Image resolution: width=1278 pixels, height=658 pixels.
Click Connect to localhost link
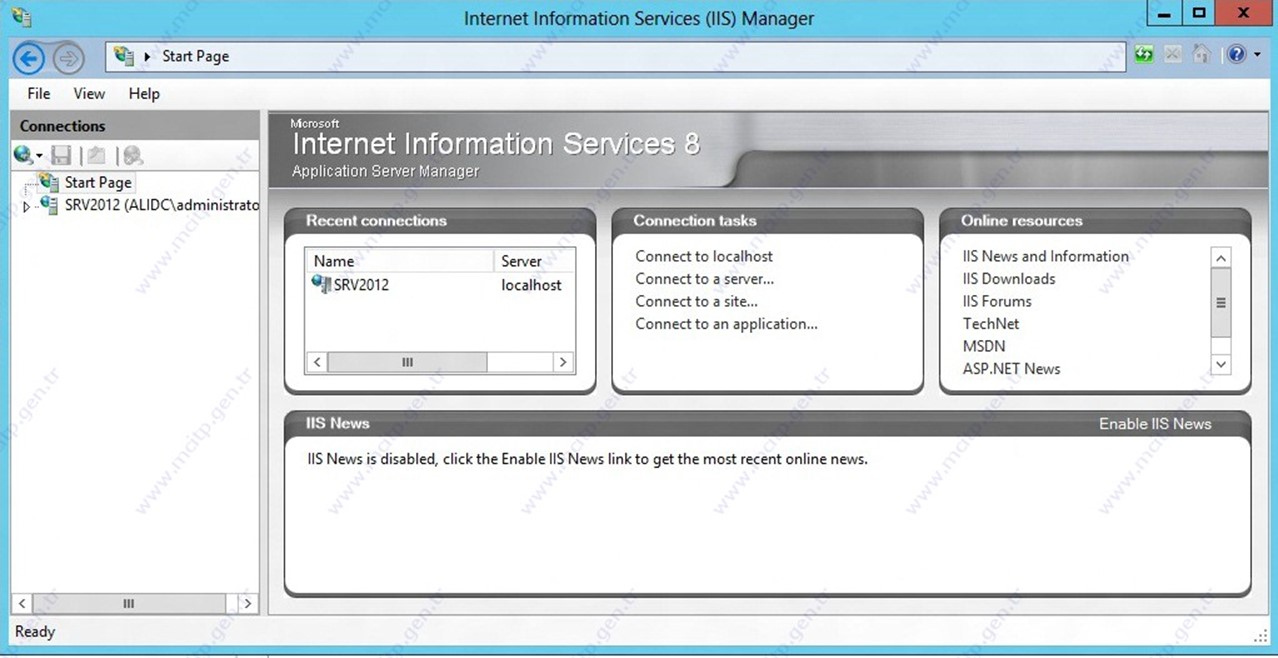coord(704,256)
